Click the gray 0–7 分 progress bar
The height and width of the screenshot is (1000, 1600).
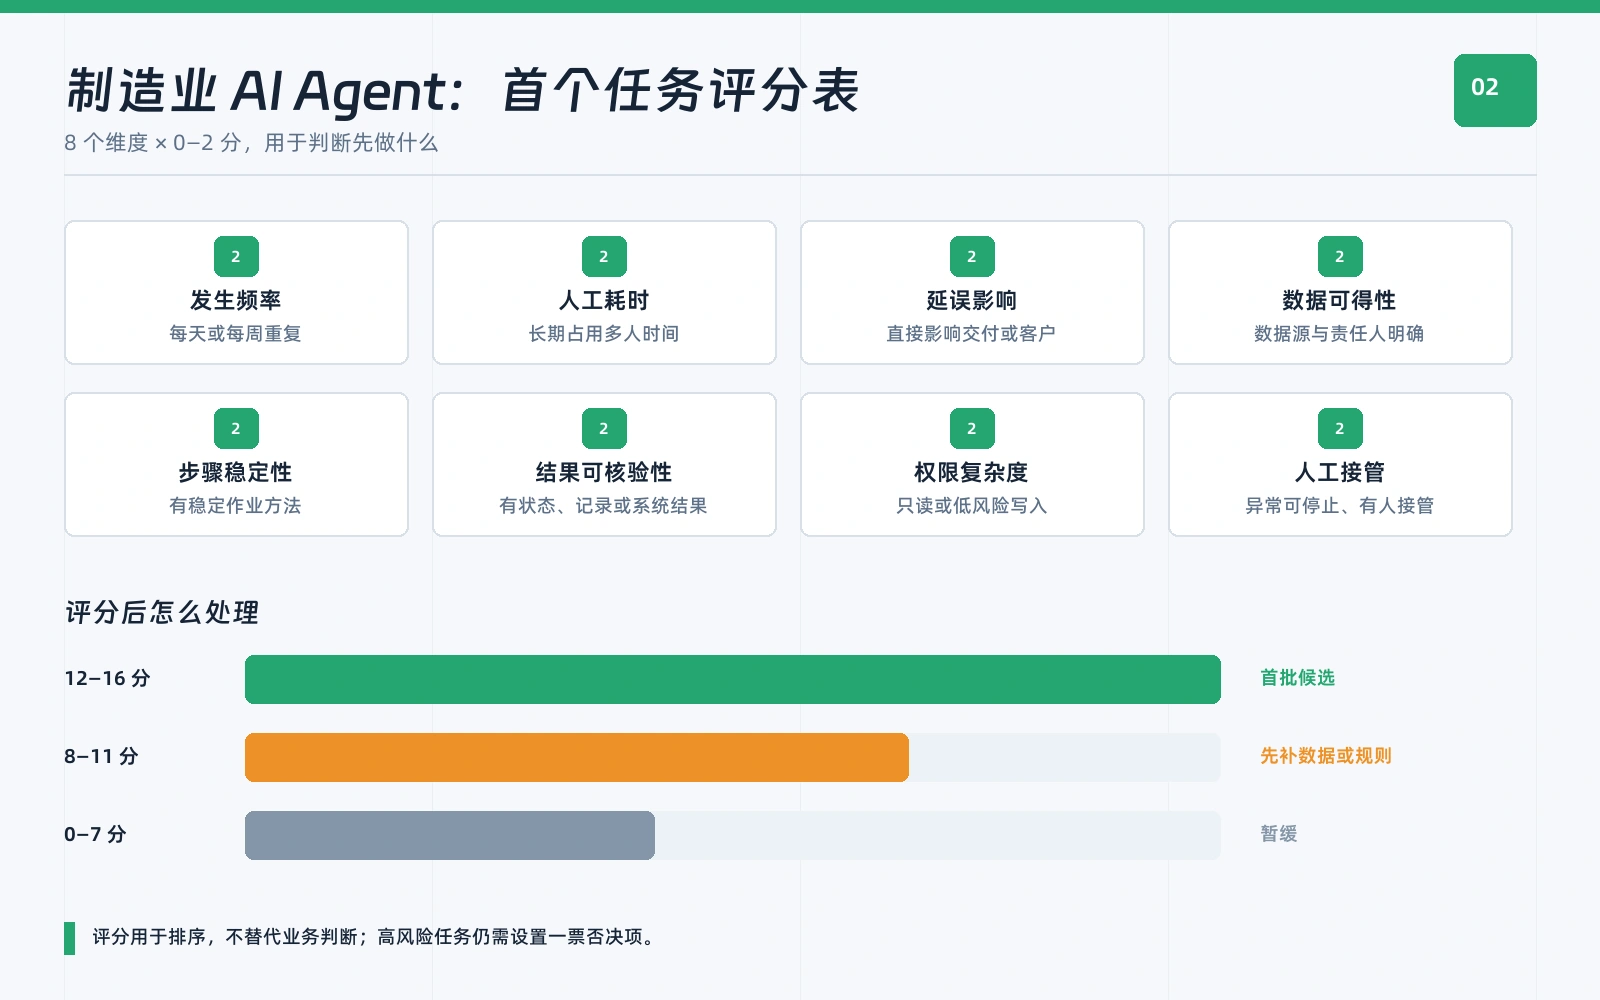(450, 836)
